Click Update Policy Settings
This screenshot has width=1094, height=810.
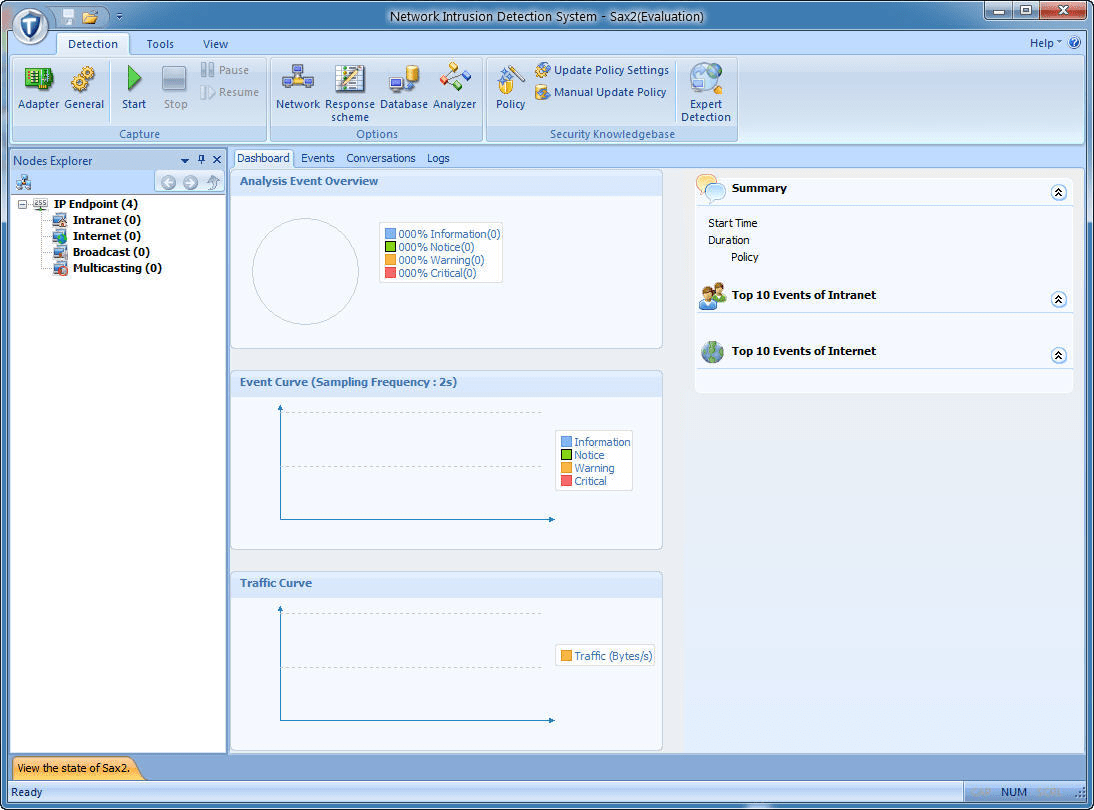(x=601, y=70)
